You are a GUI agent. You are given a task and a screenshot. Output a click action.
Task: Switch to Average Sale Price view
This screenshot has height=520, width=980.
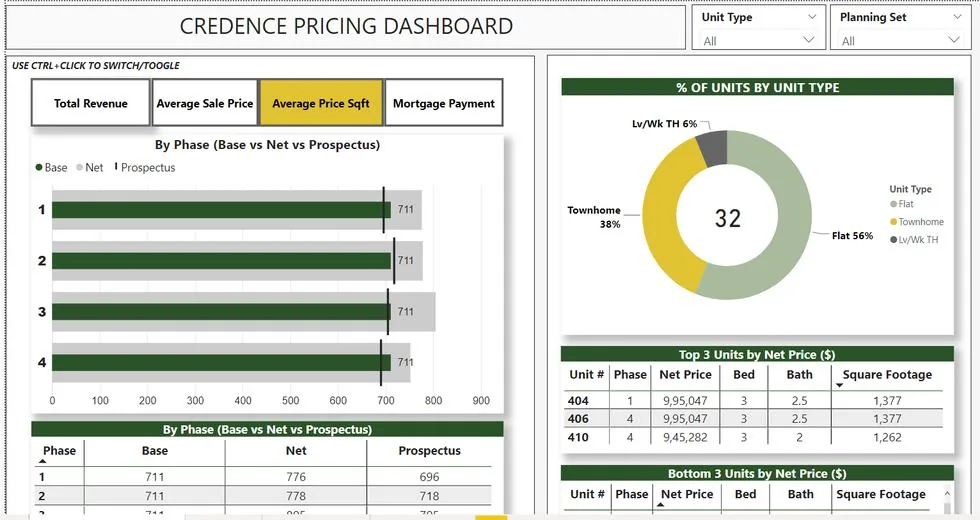coord(205,103)
